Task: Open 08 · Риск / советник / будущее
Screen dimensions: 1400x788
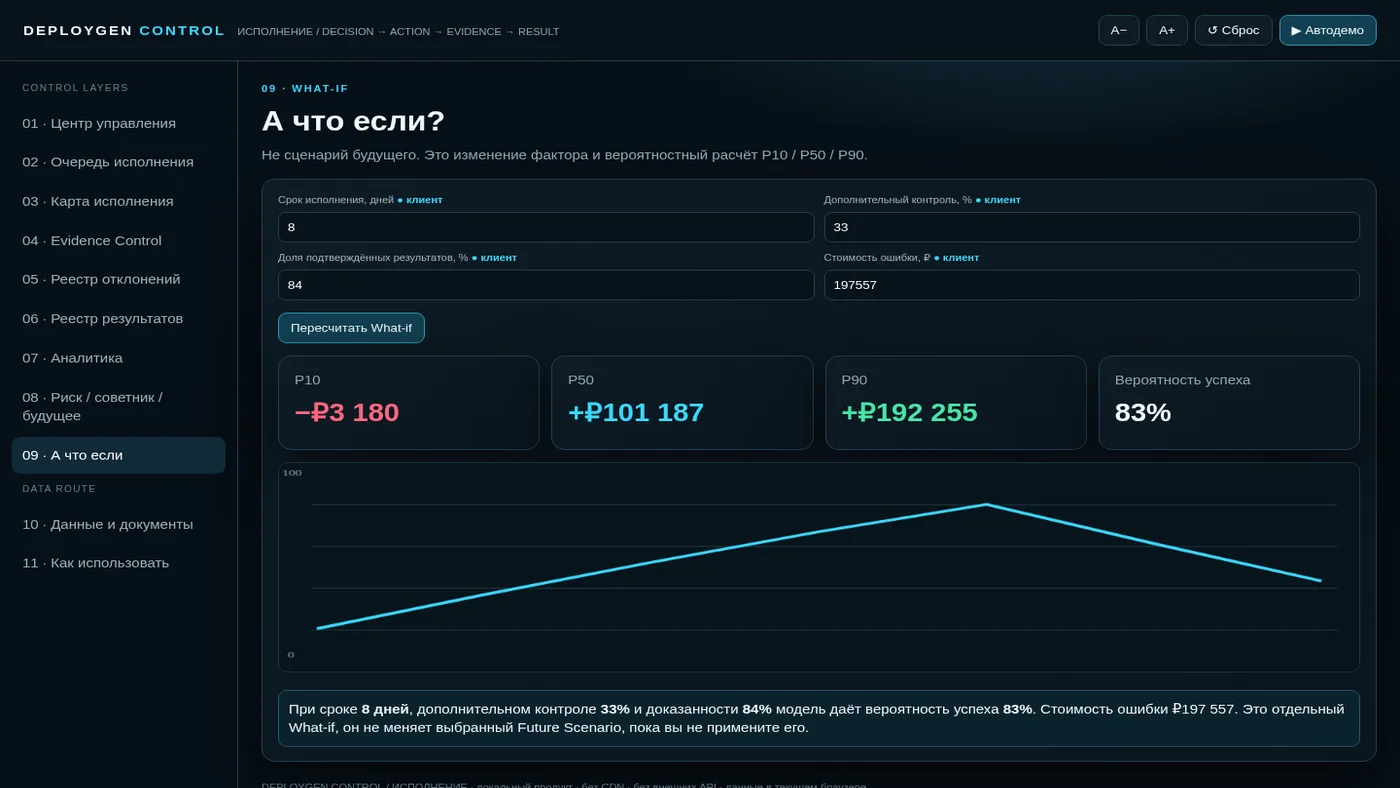Action: [118, 406]
